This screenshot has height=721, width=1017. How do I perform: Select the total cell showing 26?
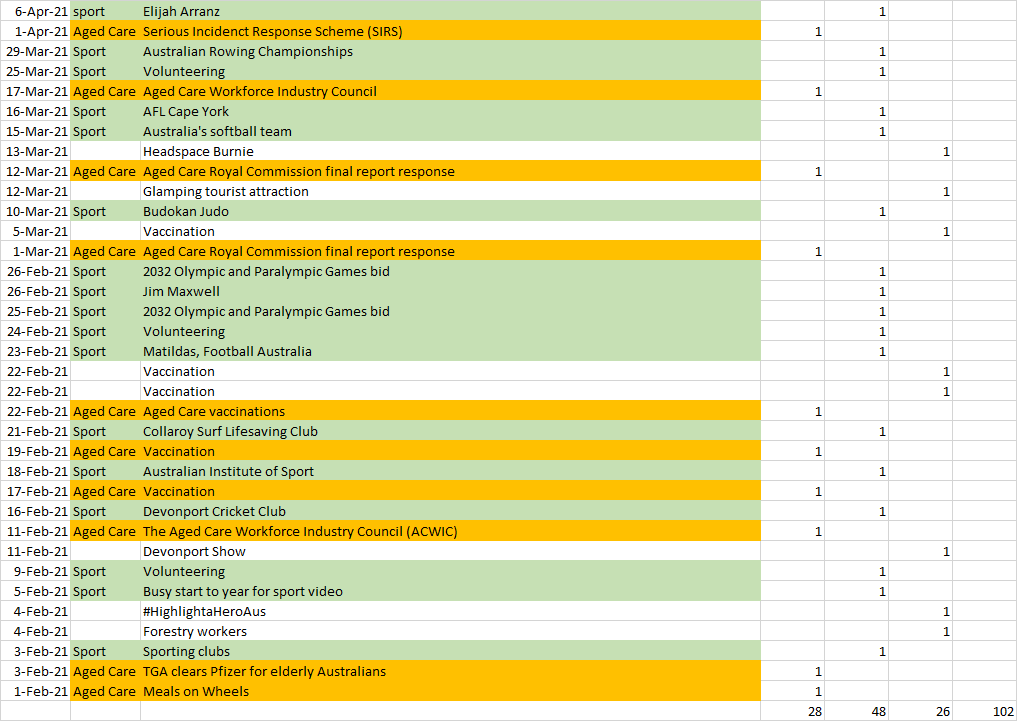921,711
